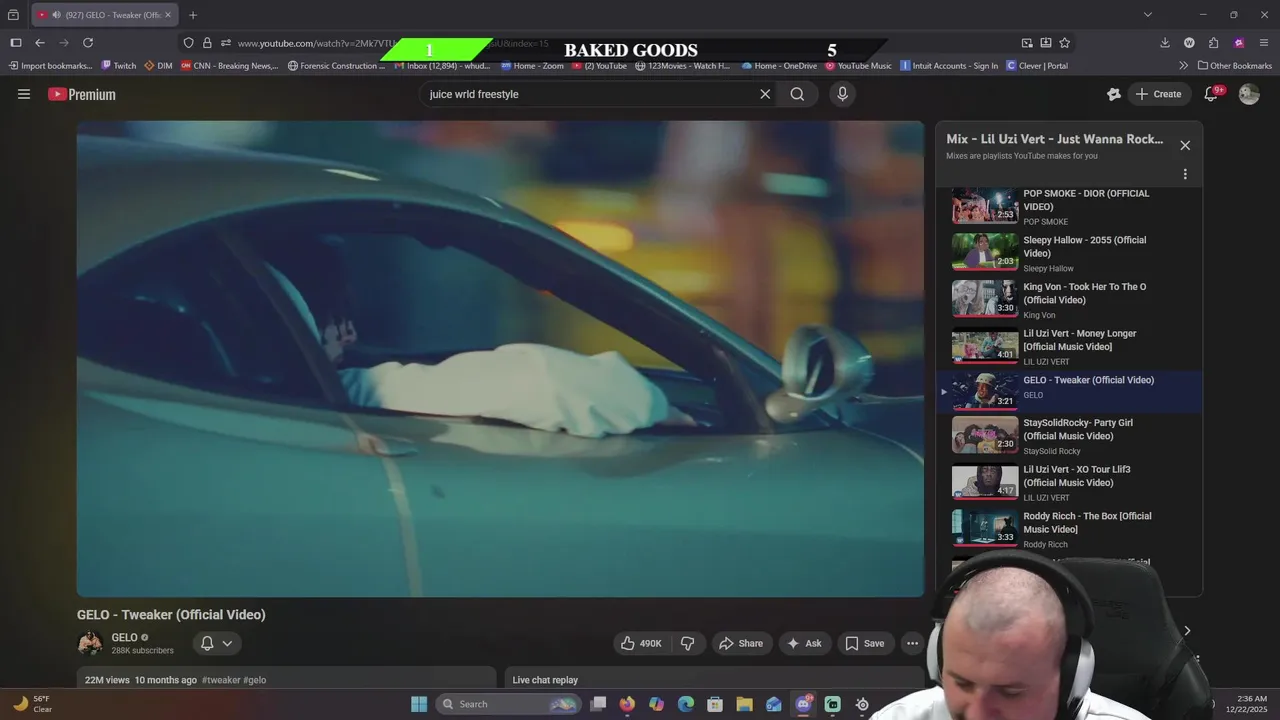Dislike the video with thumbs down

pyautogui.click(x=688, y=643)
